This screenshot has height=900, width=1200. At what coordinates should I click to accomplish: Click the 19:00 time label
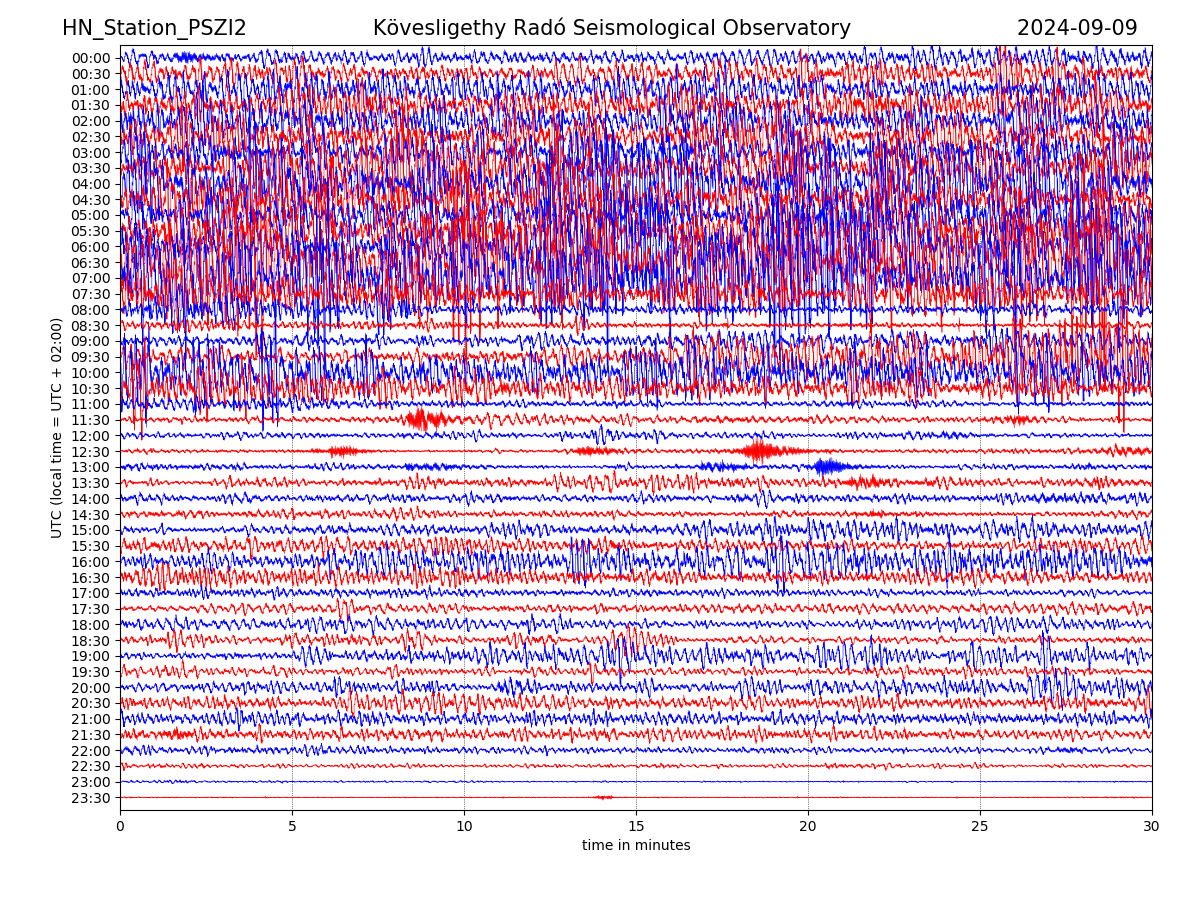(90, 657)
